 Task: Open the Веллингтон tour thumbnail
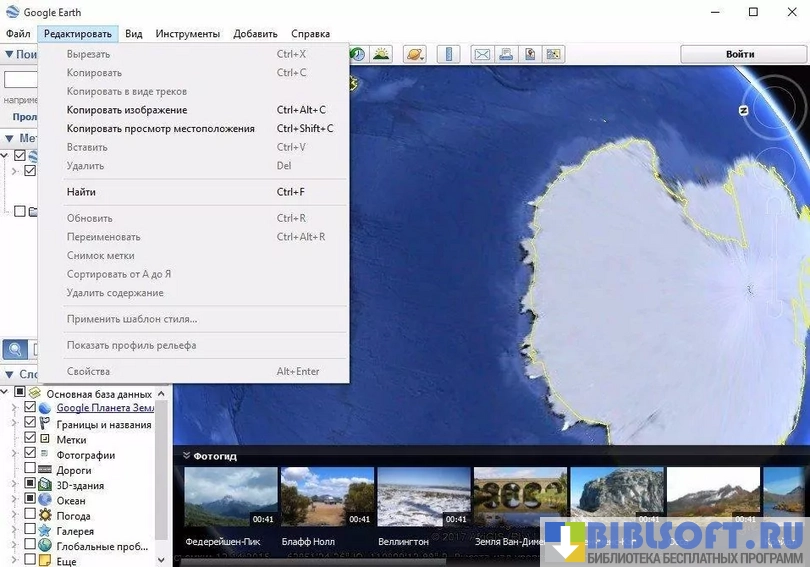[423, 497]
